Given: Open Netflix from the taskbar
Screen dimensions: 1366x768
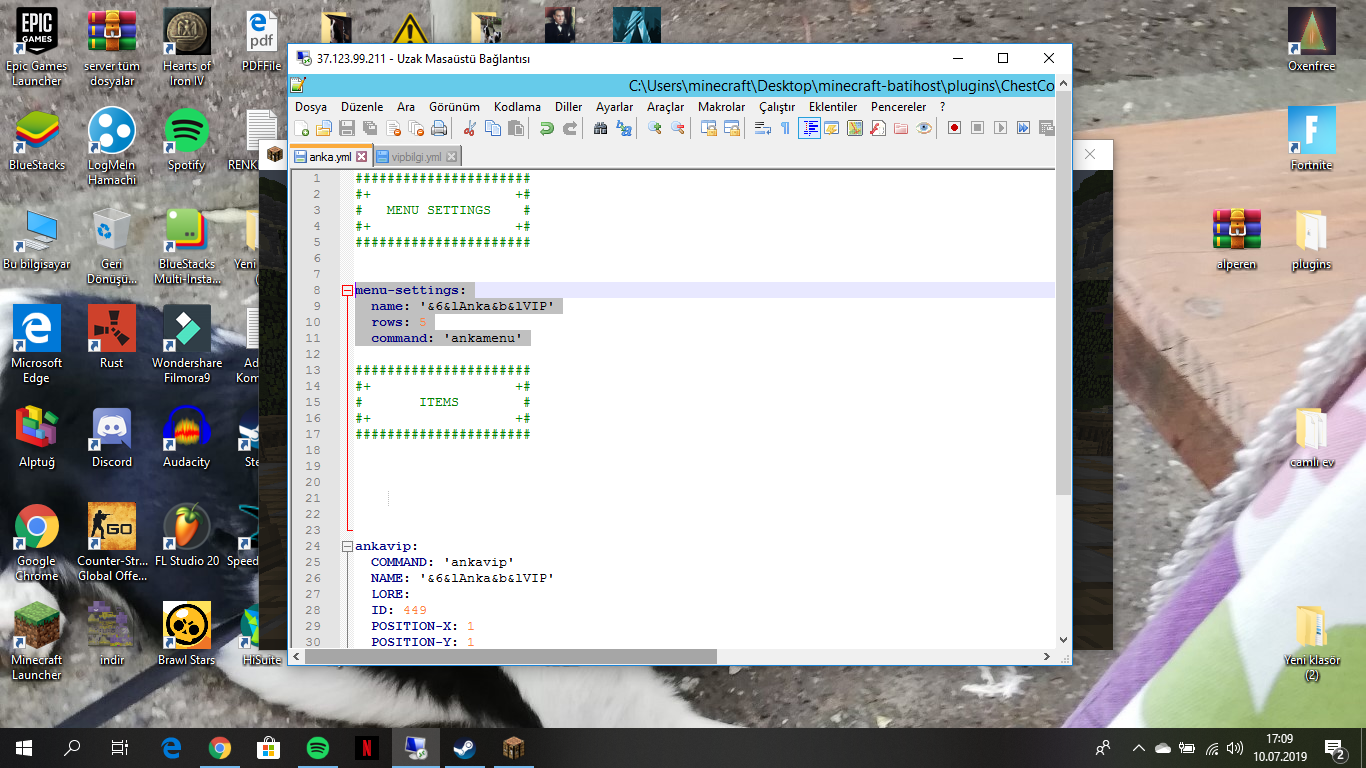Looking at the screenshot, I should click(367, 747).
